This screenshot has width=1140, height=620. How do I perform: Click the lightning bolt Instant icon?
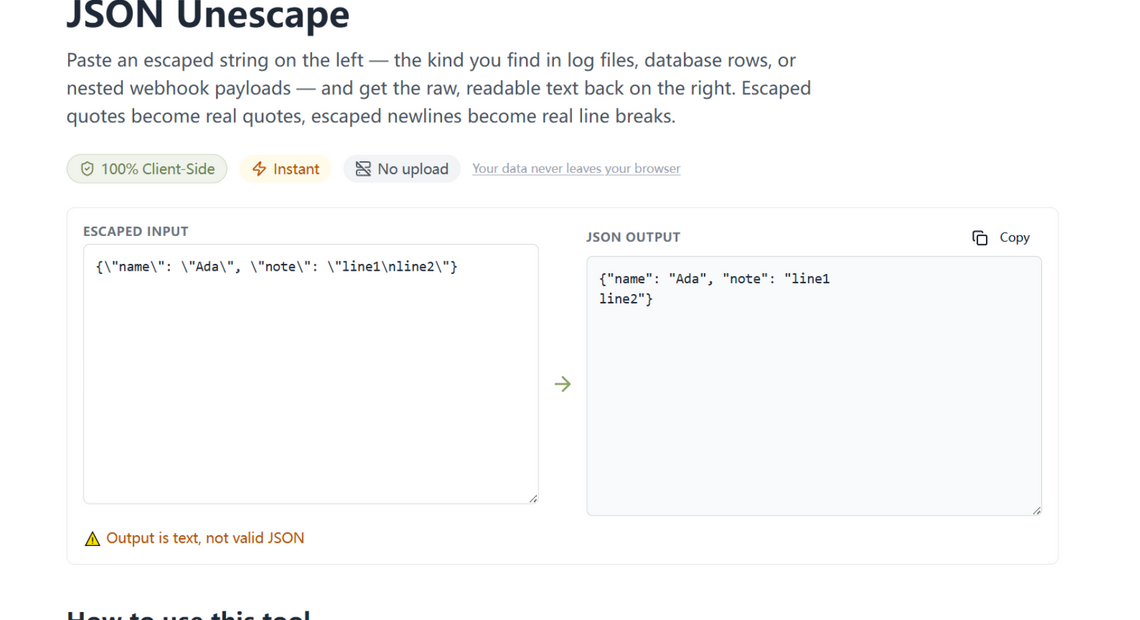[260, 169]
